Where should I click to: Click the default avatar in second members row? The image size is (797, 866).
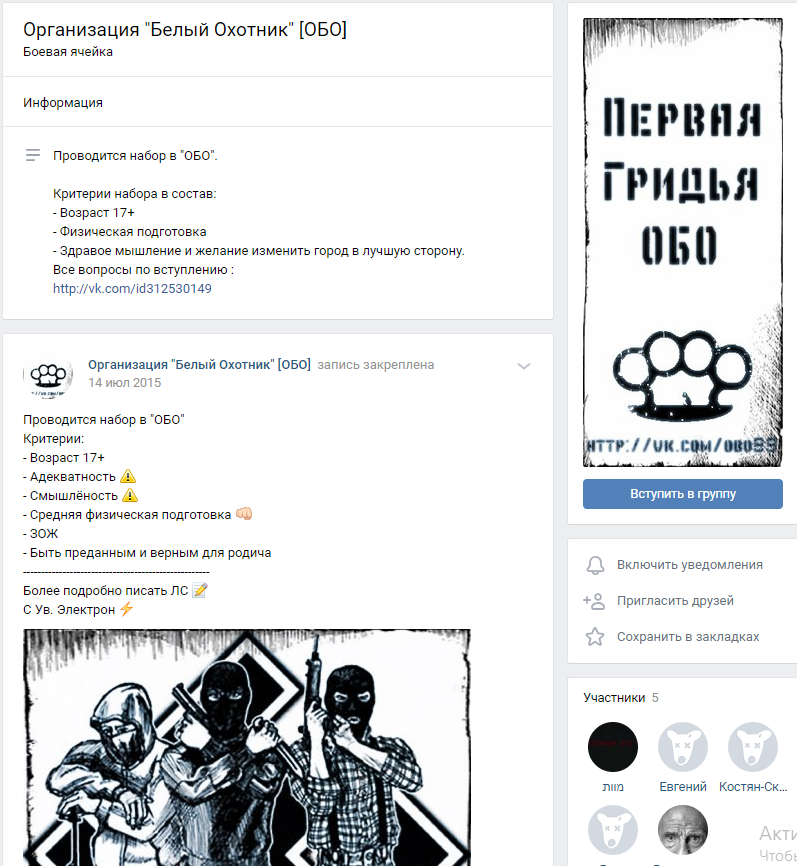613,830
